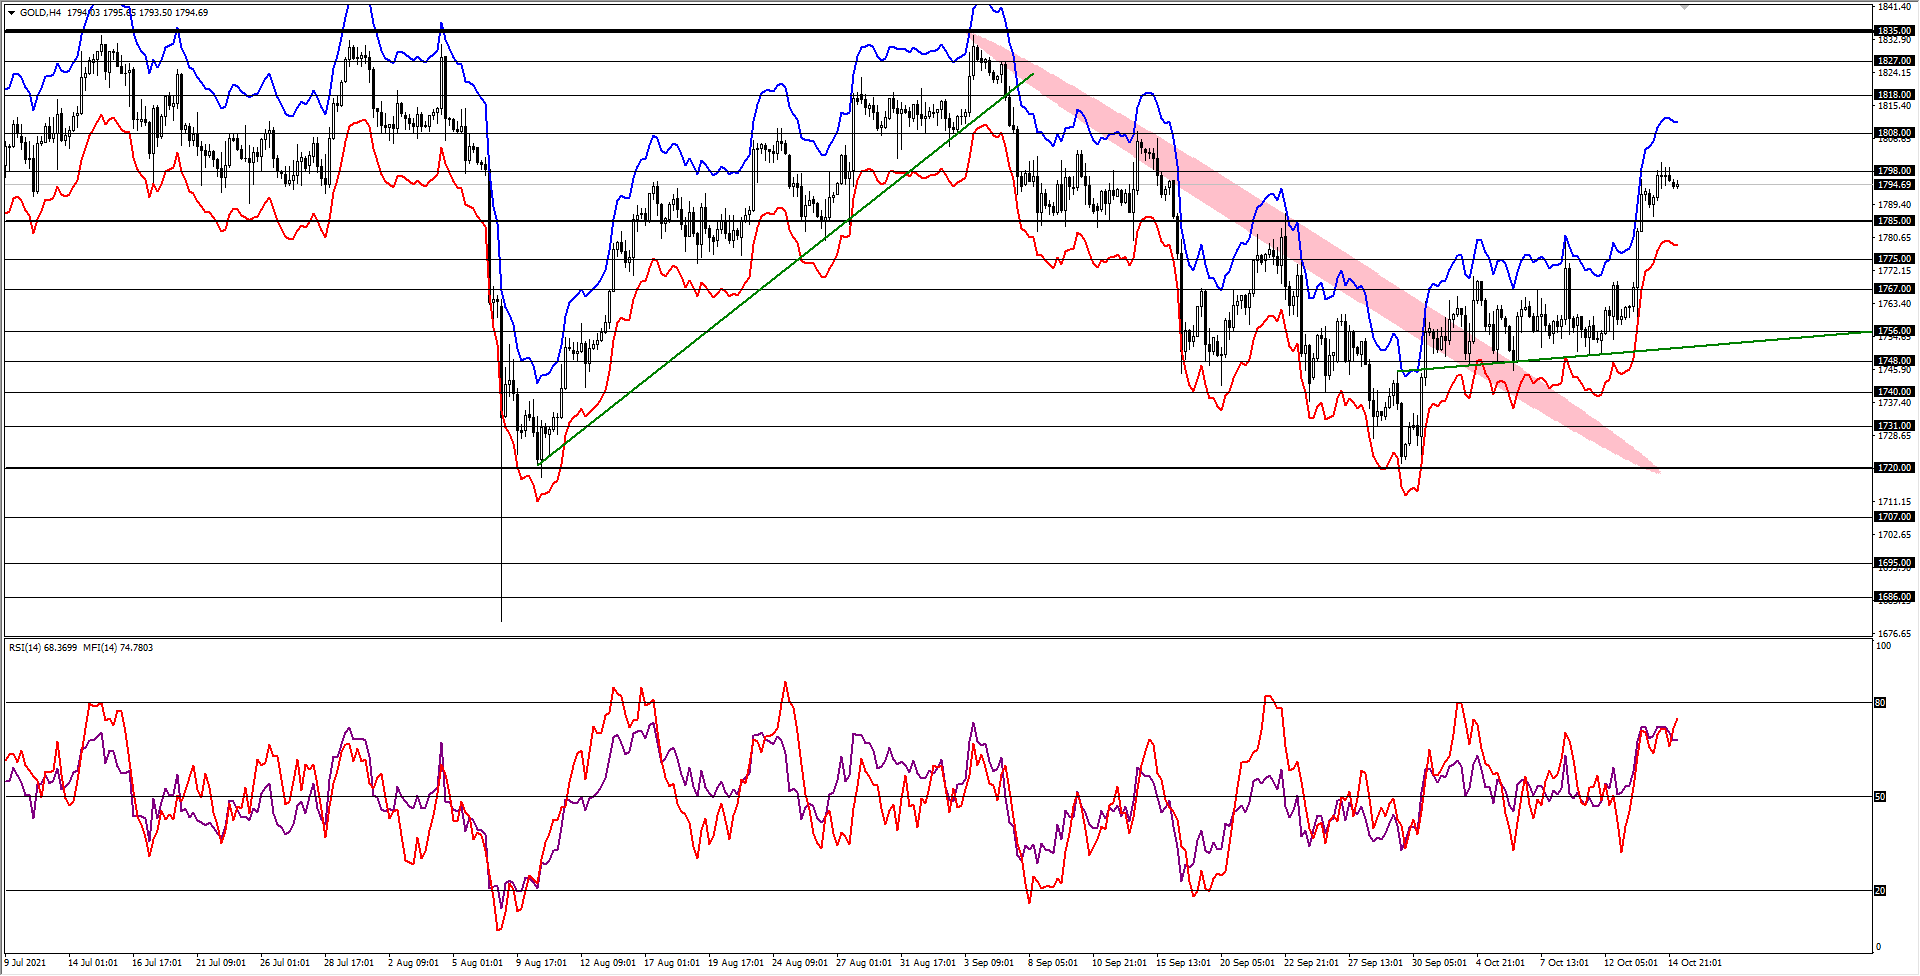Click the chart menu arrow beside GOLD,H4
This screenshot has width=1920, height=976.
point(11,13)
